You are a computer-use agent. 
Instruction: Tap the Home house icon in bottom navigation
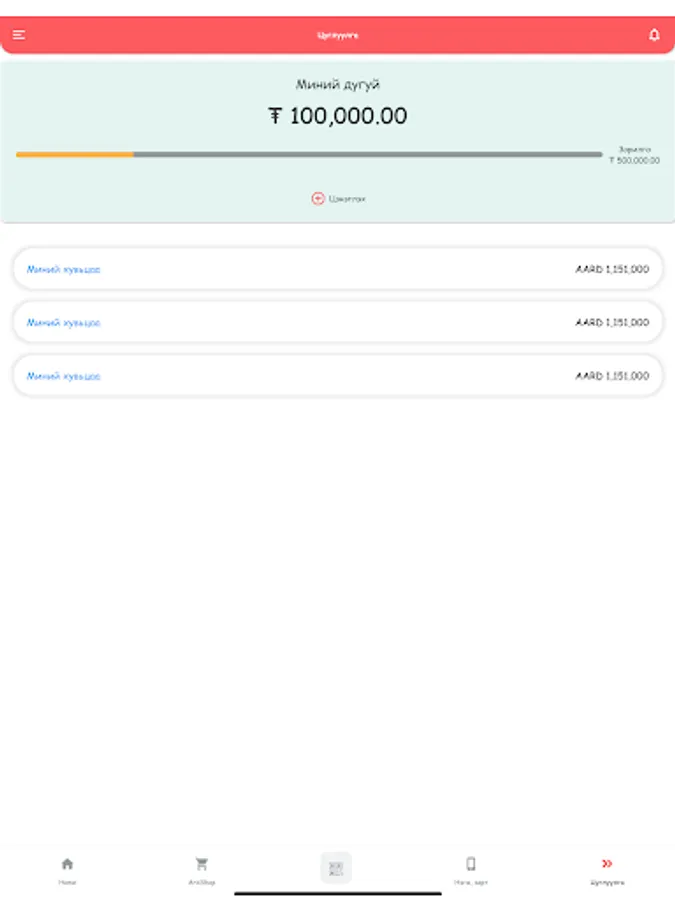67,863
